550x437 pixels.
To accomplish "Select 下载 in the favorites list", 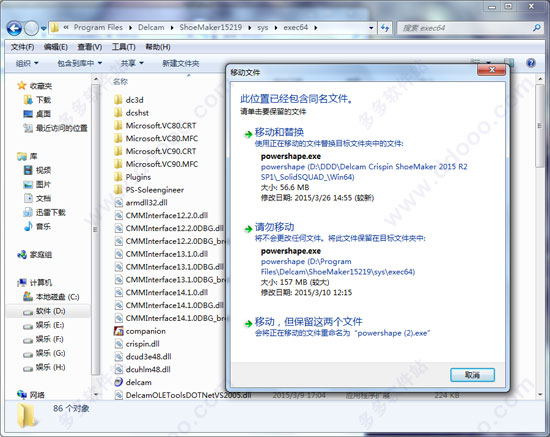I will click(x=37, y=100).
